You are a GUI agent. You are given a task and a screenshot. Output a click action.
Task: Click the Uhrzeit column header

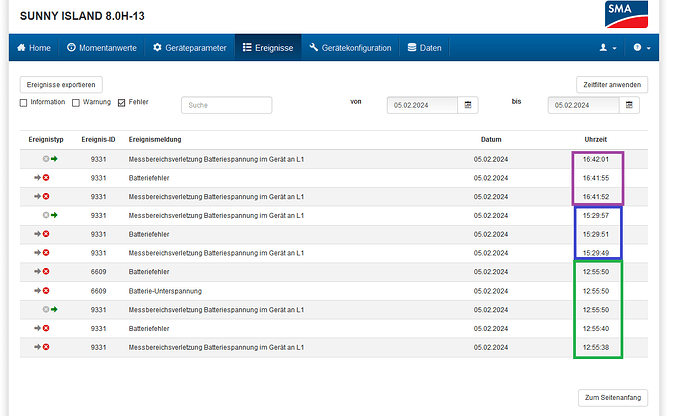point(596,140)
